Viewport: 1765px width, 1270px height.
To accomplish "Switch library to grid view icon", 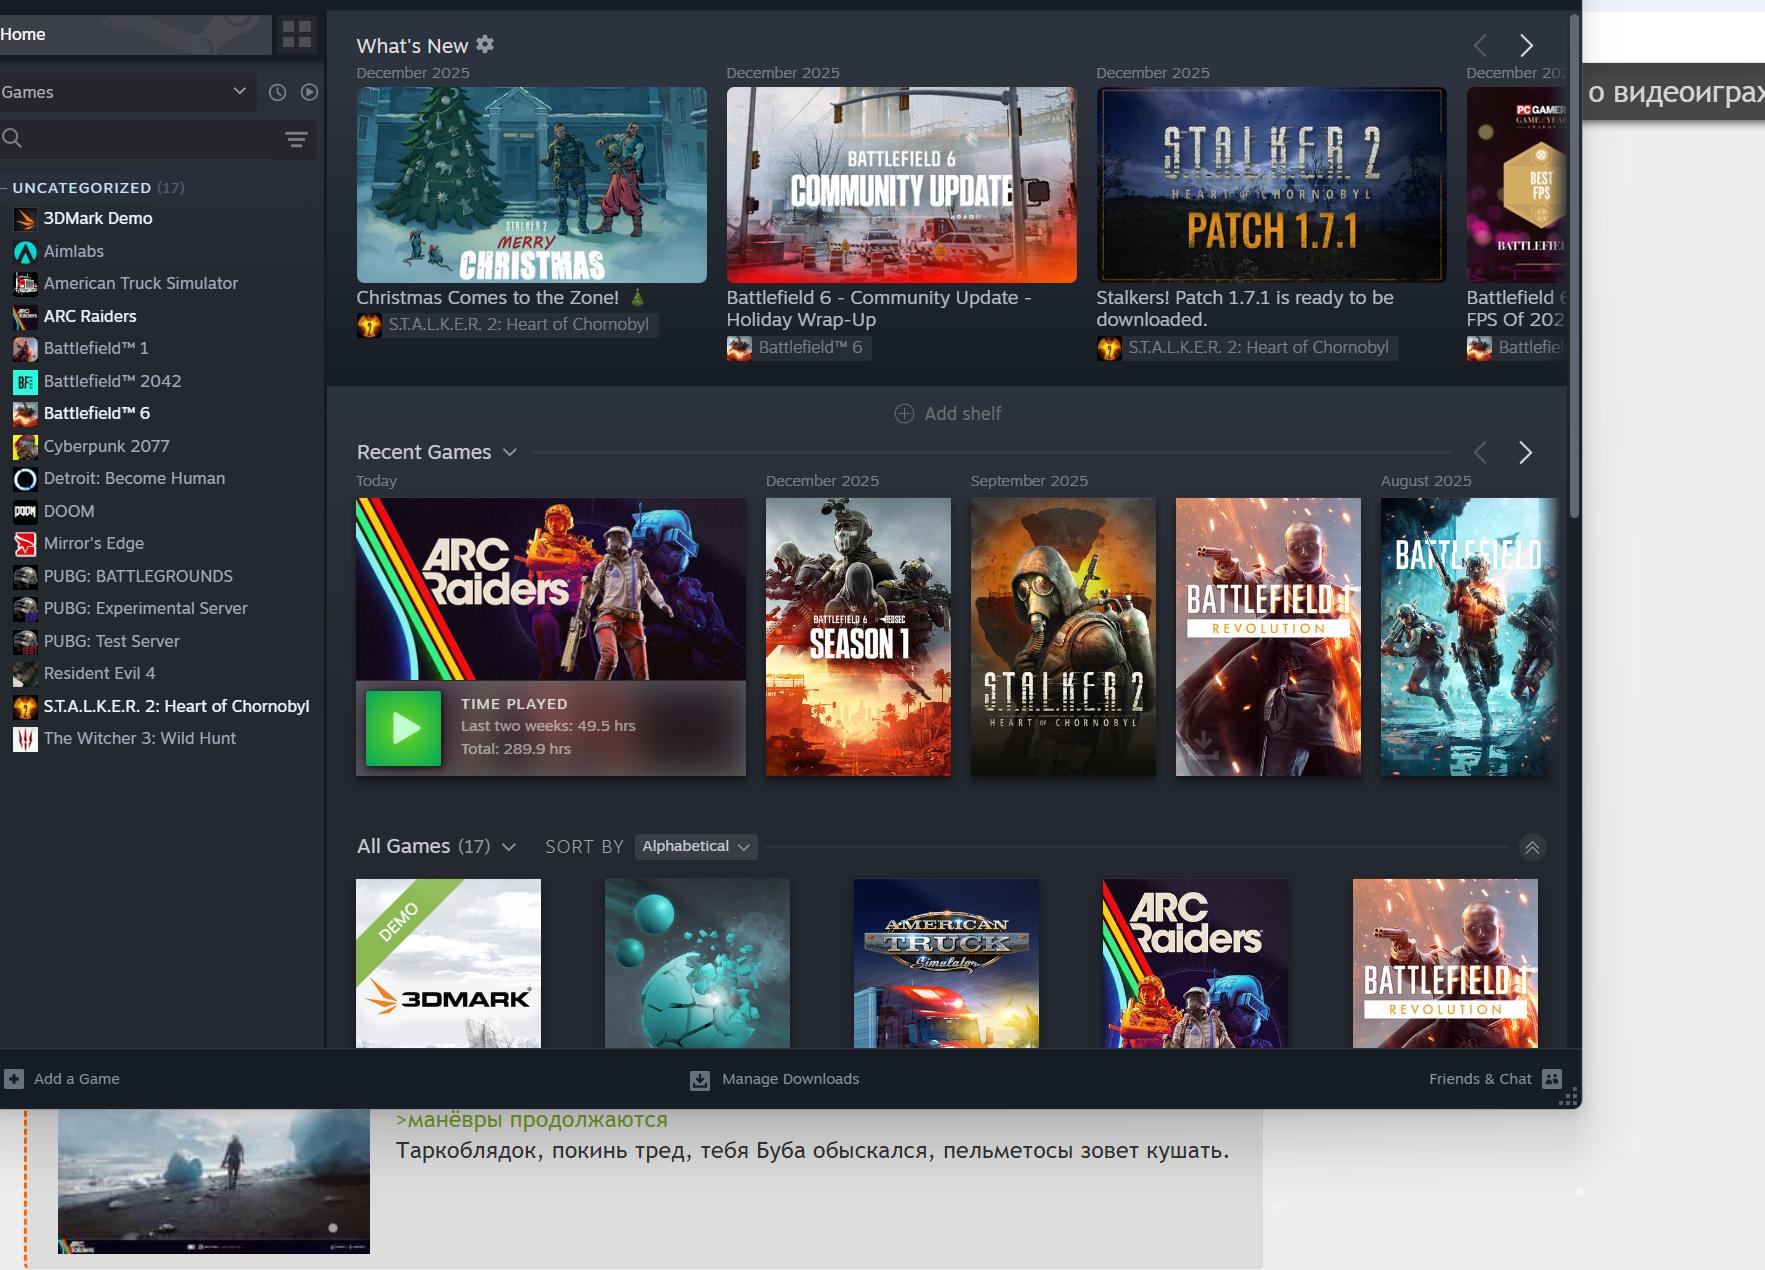I will 297,35.
